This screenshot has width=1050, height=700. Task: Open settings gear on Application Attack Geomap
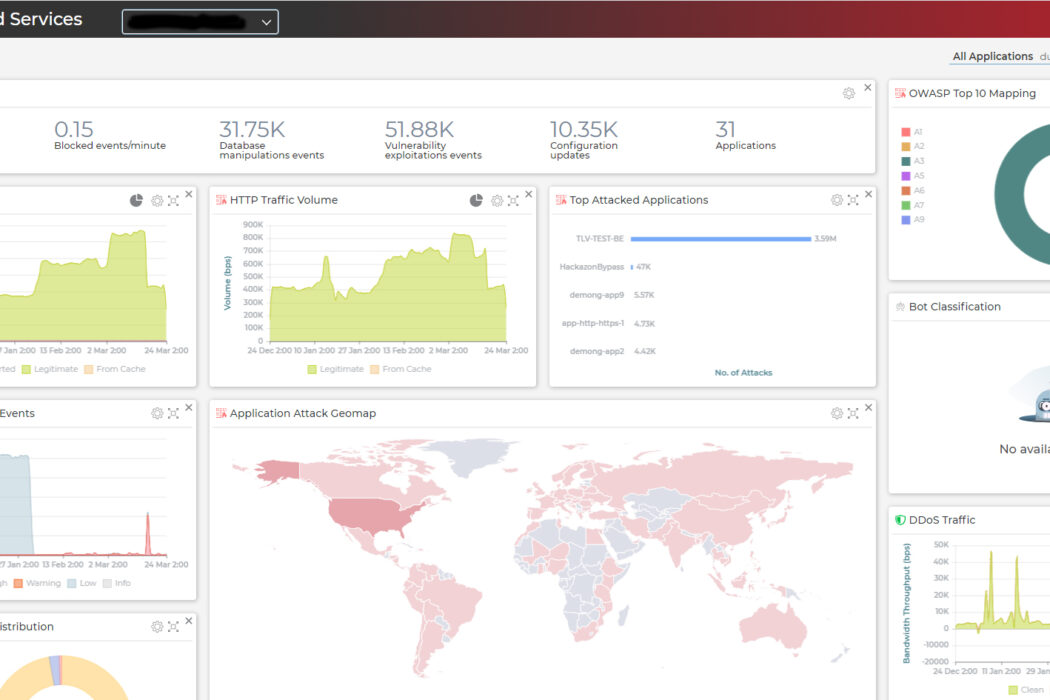[x=836, y=412]
